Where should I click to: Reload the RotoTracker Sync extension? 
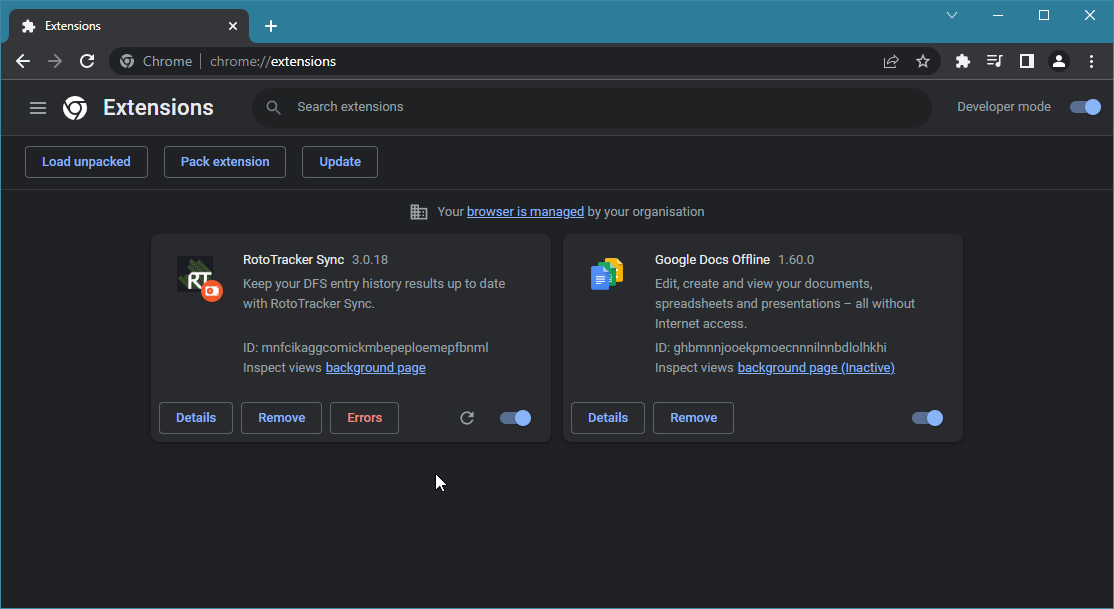tap(467, 418)
